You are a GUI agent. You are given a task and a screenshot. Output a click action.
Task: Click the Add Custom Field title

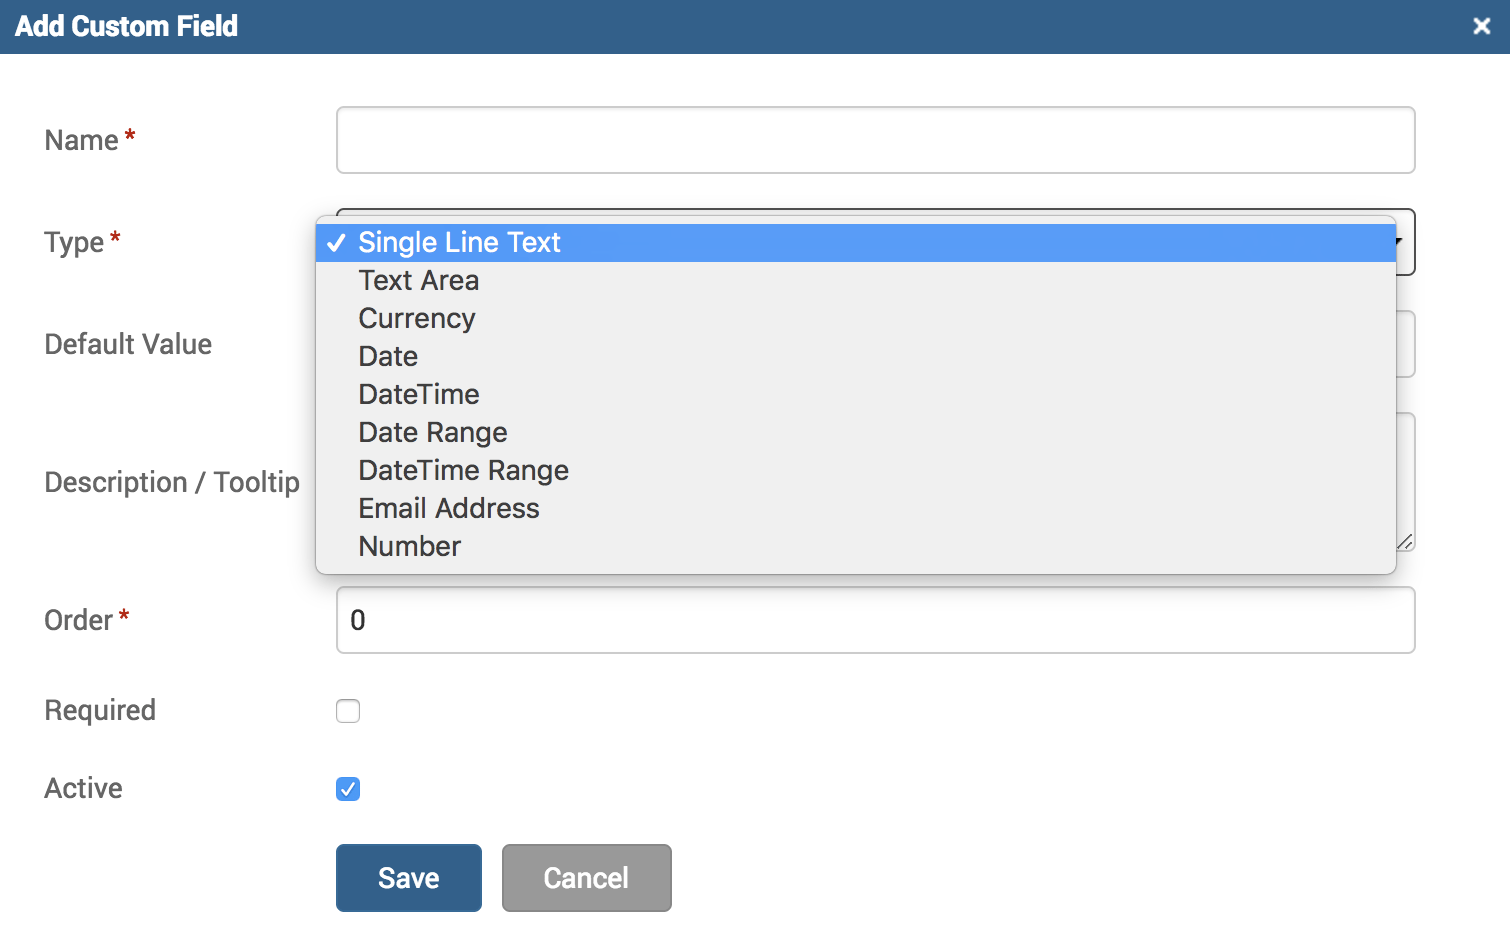tap(126, 26)
